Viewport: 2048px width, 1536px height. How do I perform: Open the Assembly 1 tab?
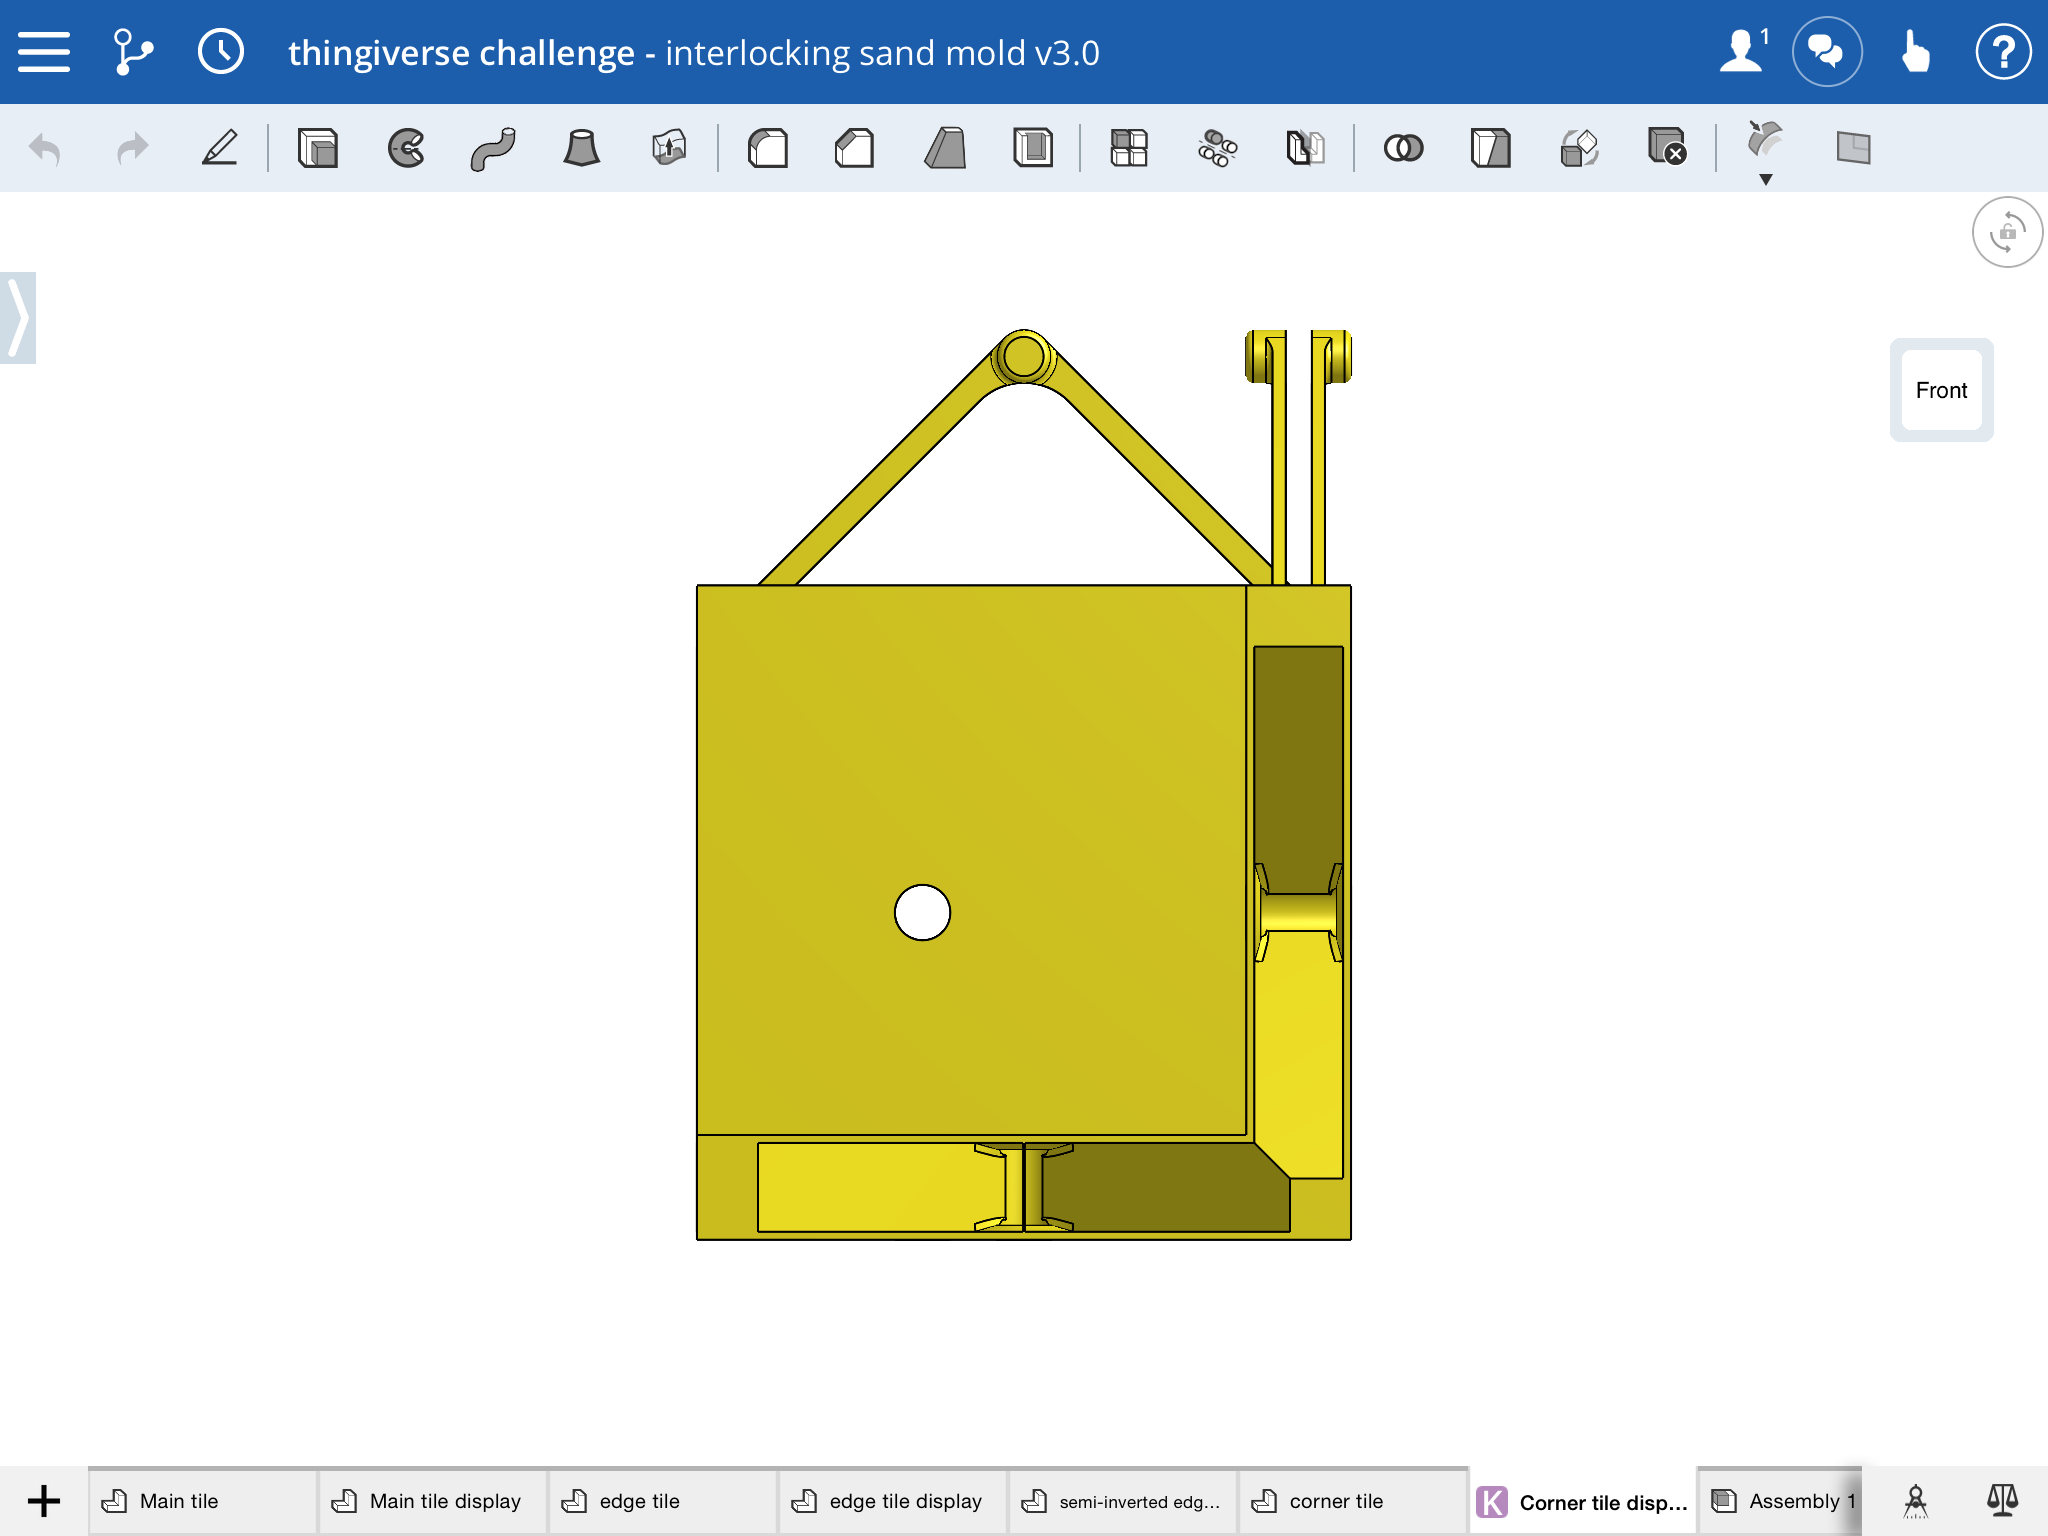coord(1782,1501)
